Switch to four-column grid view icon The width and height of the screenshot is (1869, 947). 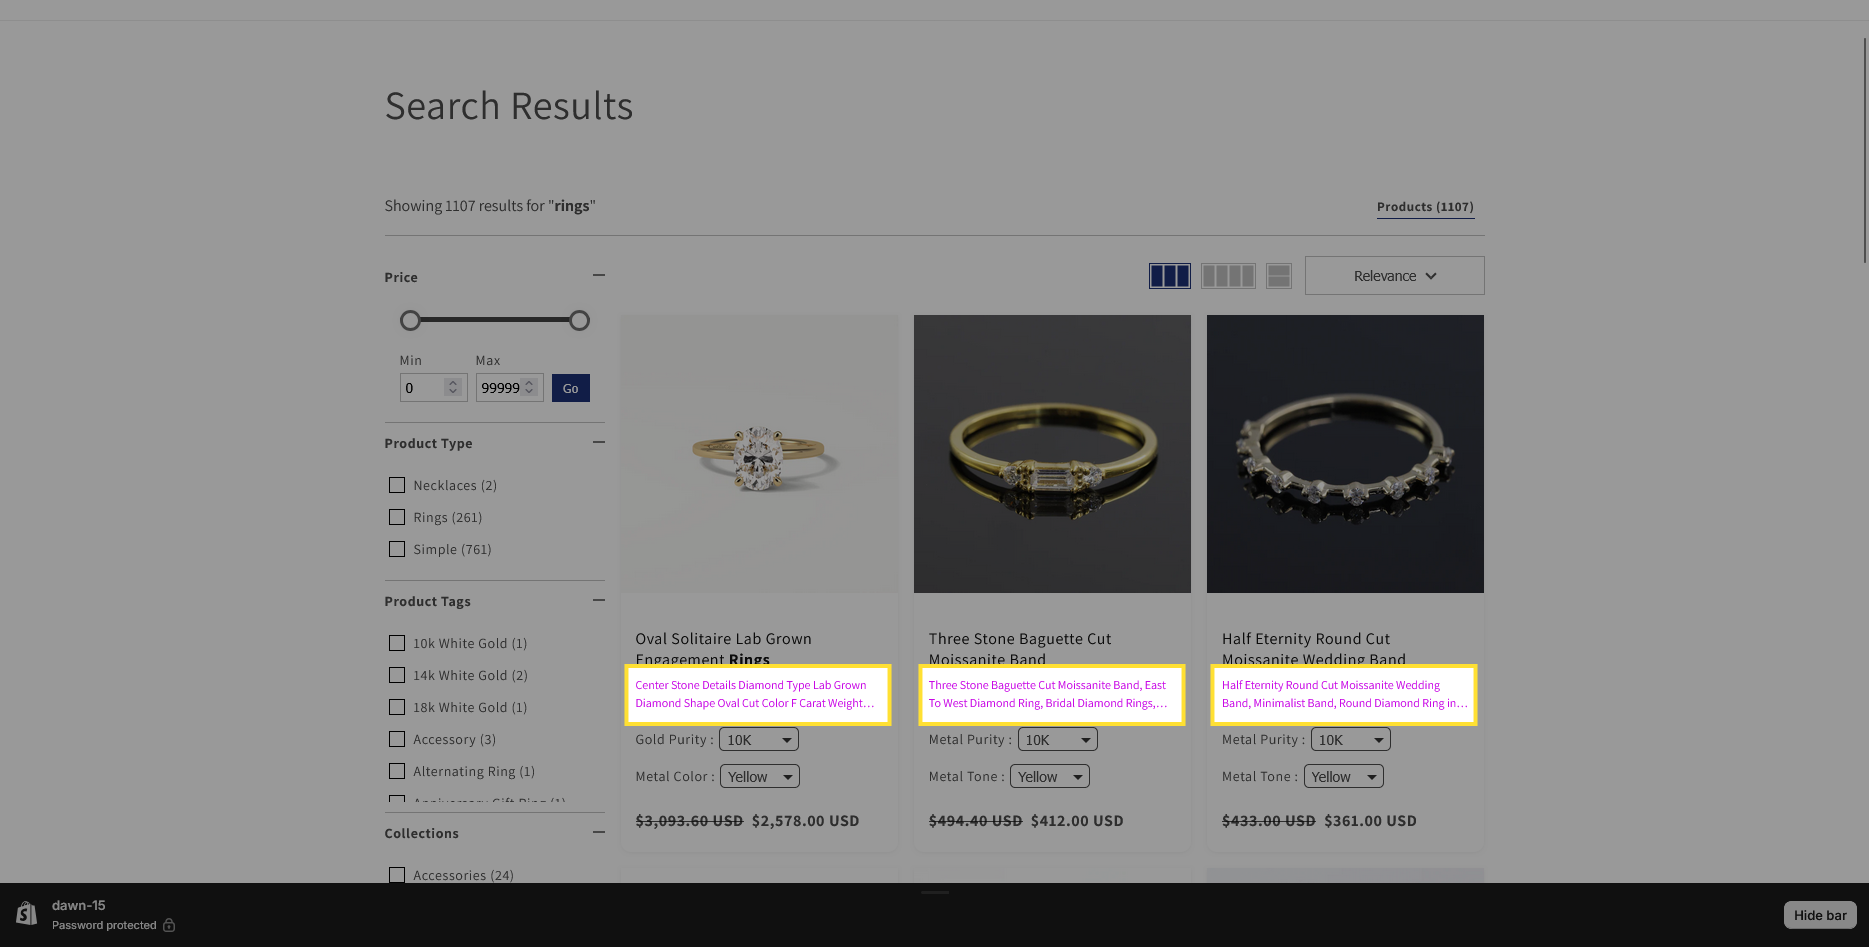click(1227, 276)
